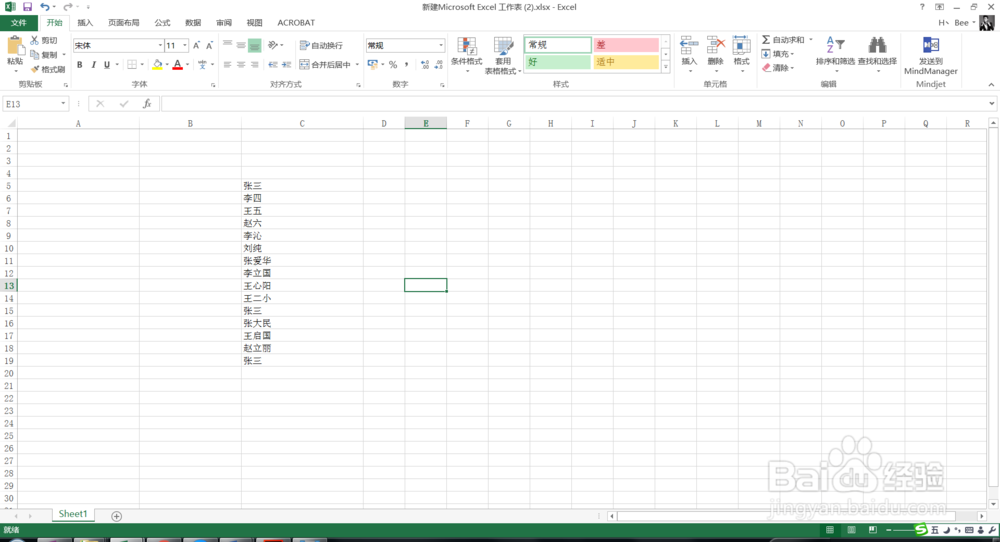Open the ACROBAT tab
This screenshot has width=1000, height=542.
tap(296, 22)
